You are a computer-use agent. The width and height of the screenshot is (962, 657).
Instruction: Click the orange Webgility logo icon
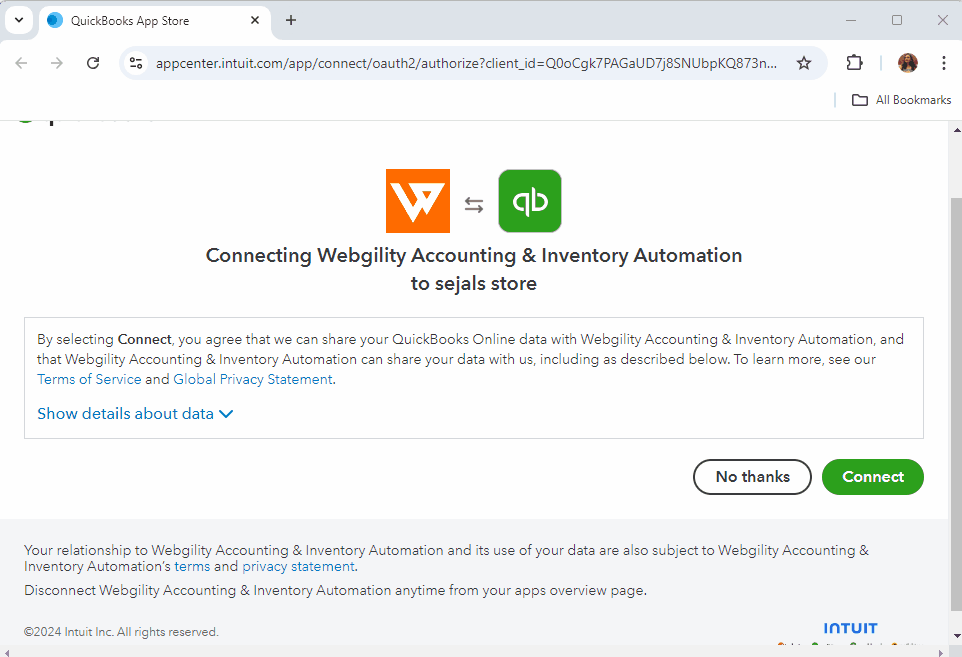[x=418, y=201]
